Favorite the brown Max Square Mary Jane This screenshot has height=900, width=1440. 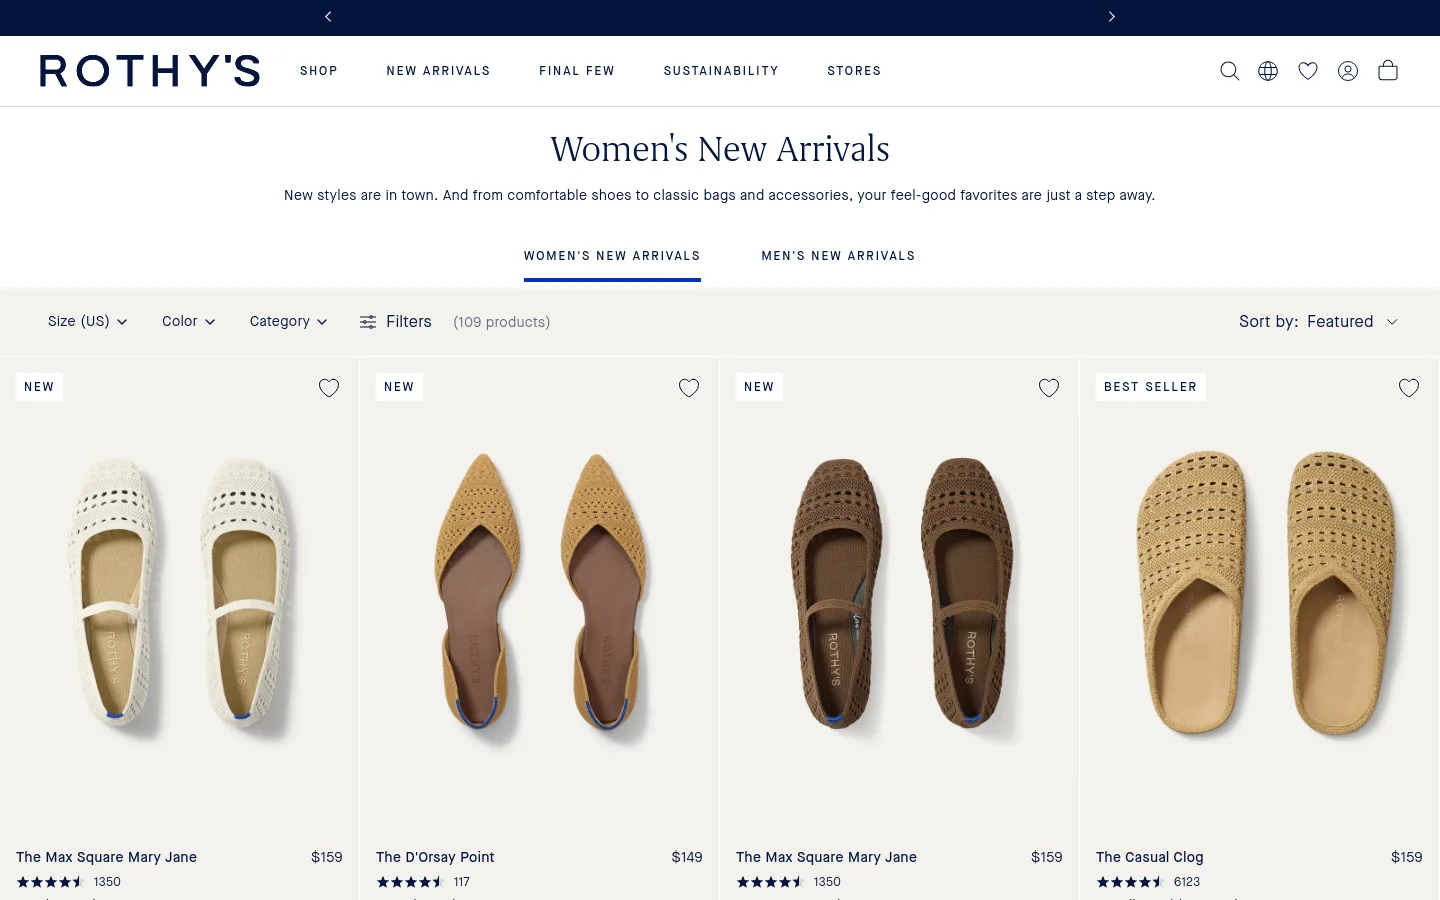click(1049, 388)
